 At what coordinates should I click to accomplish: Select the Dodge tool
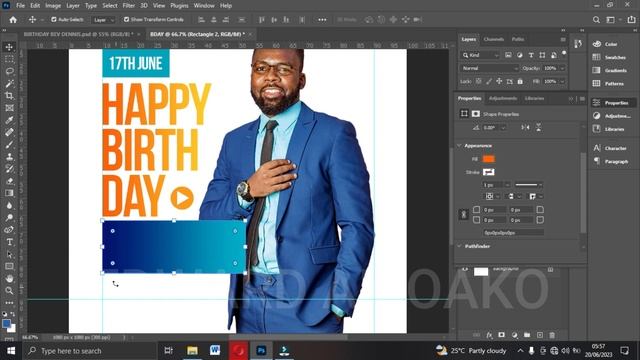pos(9,218)
